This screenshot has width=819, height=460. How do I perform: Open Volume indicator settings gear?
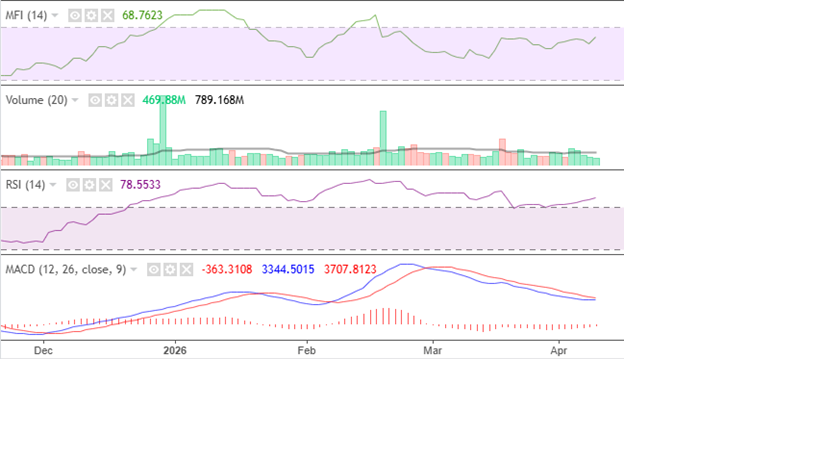pos(112,100)
